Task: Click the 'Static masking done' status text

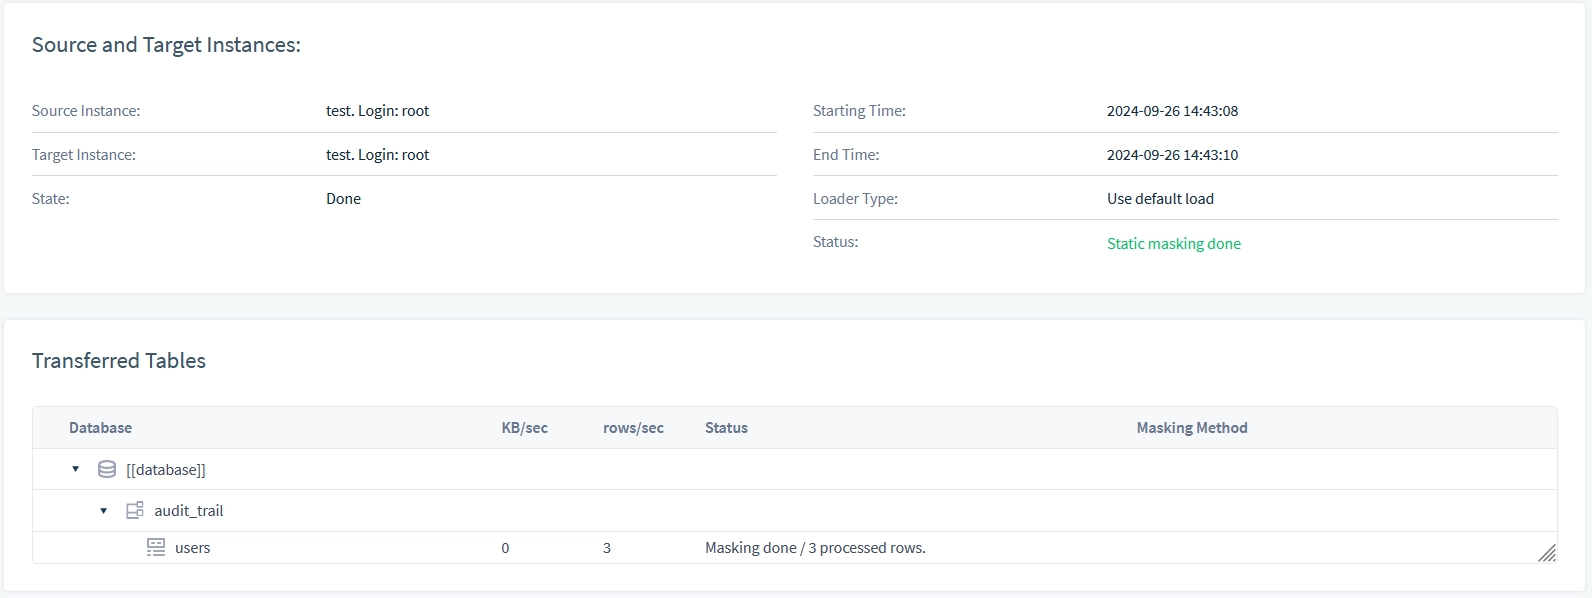Action: [x=1174, y=244]
